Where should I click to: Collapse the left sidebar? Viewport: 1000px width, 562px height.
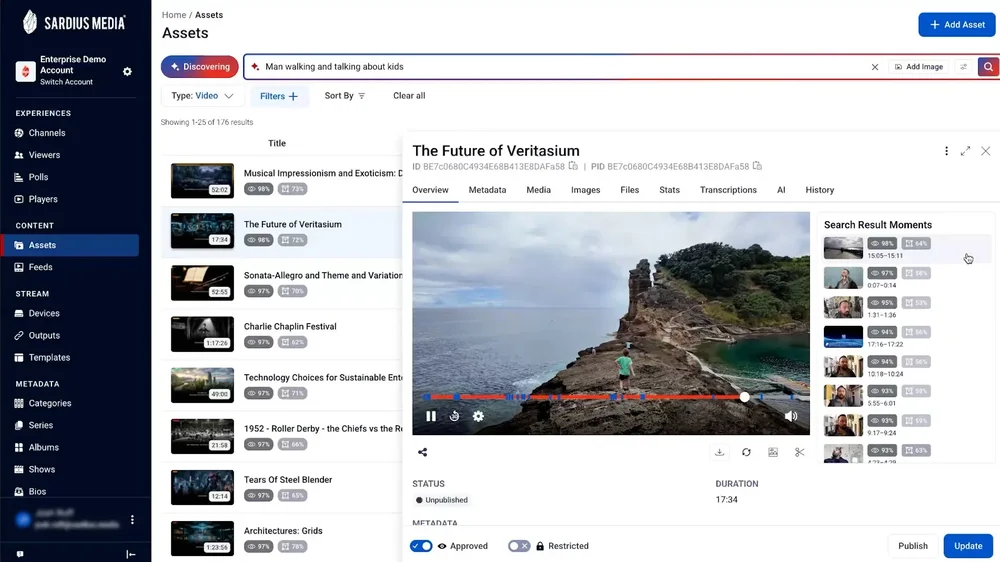[131, 554]
